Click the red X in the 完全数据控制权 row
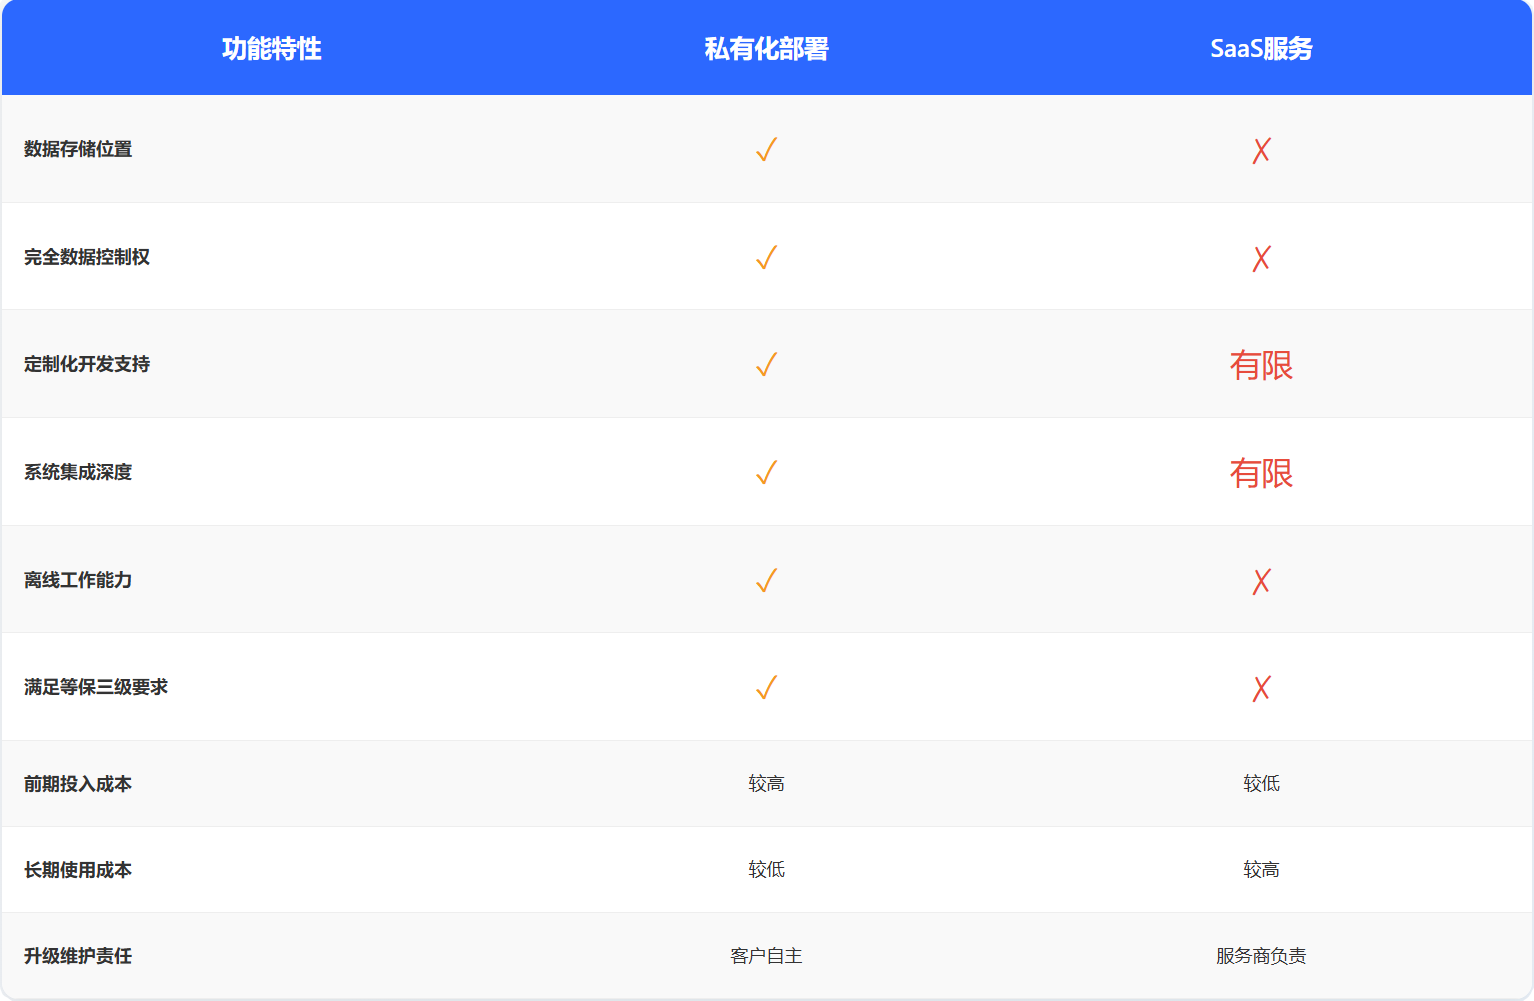 click(x=1261, y=258)
